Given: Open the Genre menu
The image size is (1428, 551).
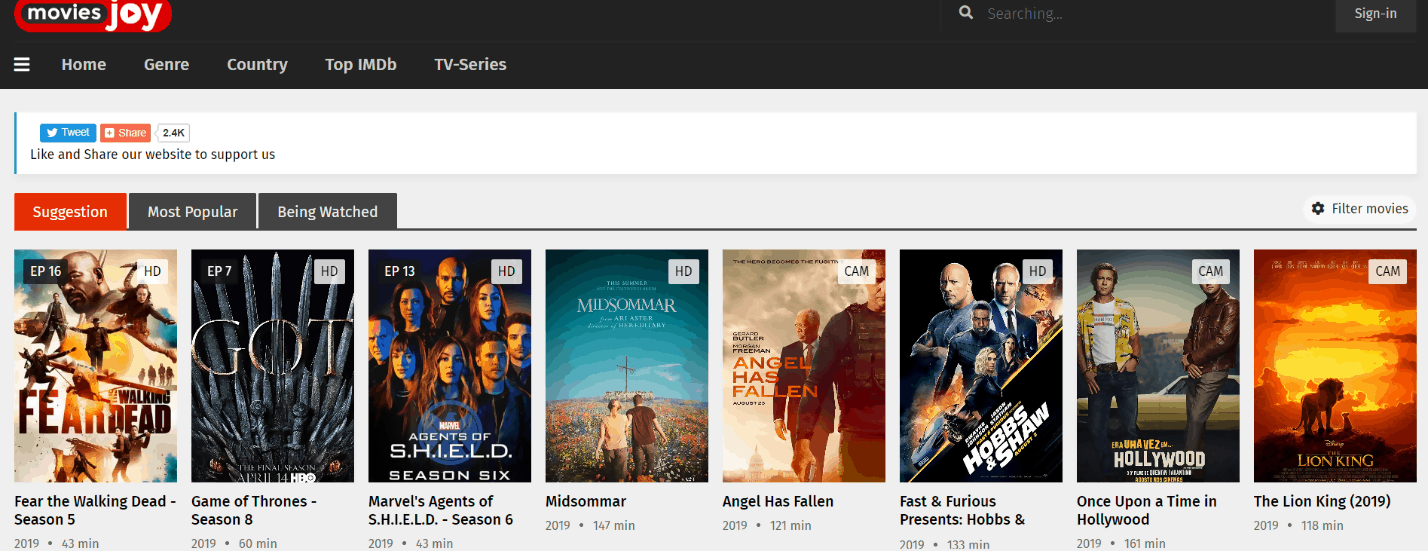Looking at the screenshot, I should 166,64.
